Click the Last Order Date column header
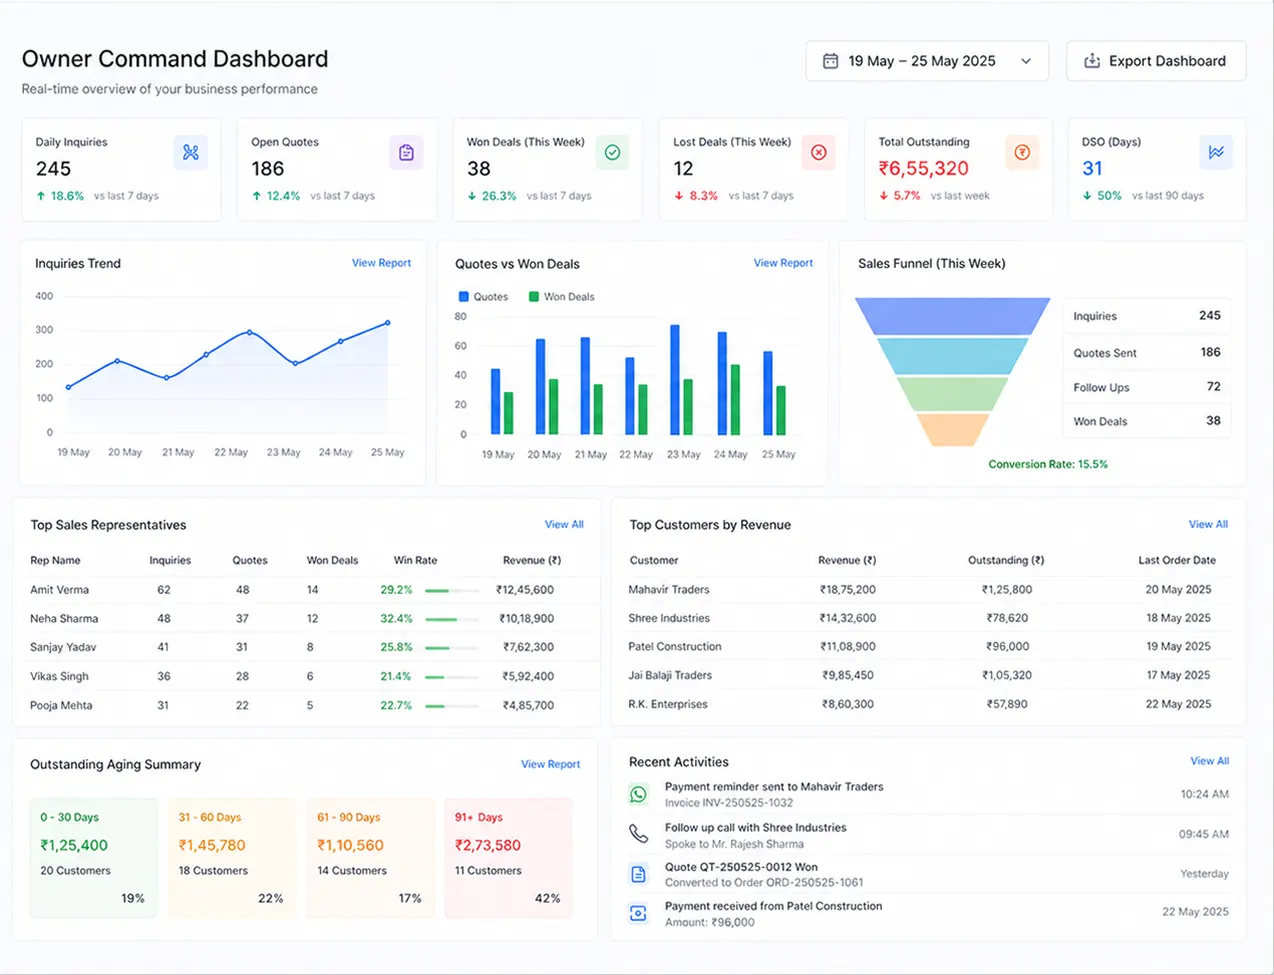 pos(1175,560)
